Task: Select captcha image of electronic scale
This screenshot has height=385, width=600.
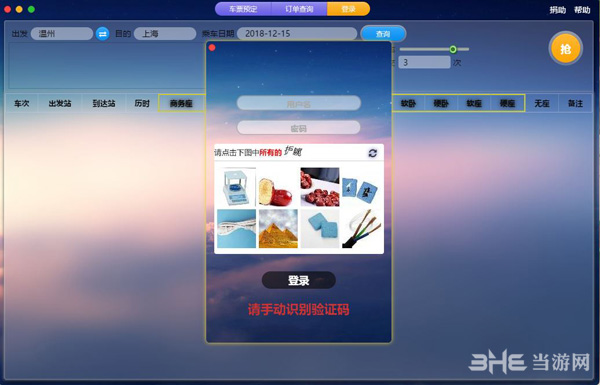Action: click(x=236, y=187)
